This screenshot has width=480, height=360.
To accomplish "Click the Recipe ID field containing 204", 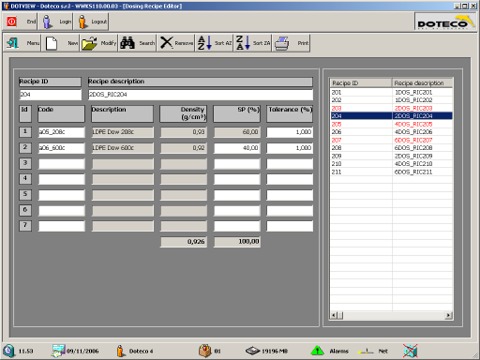I will [x=50, y=94].
